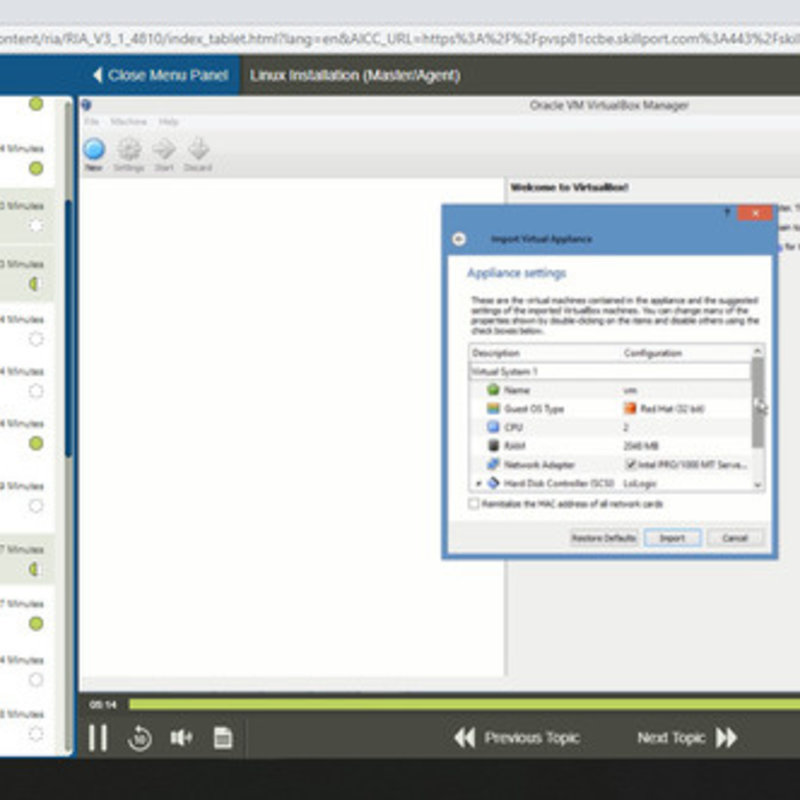Select the CPU row
Viewport: 800px width, 800px height.
(x=610, y=427)
